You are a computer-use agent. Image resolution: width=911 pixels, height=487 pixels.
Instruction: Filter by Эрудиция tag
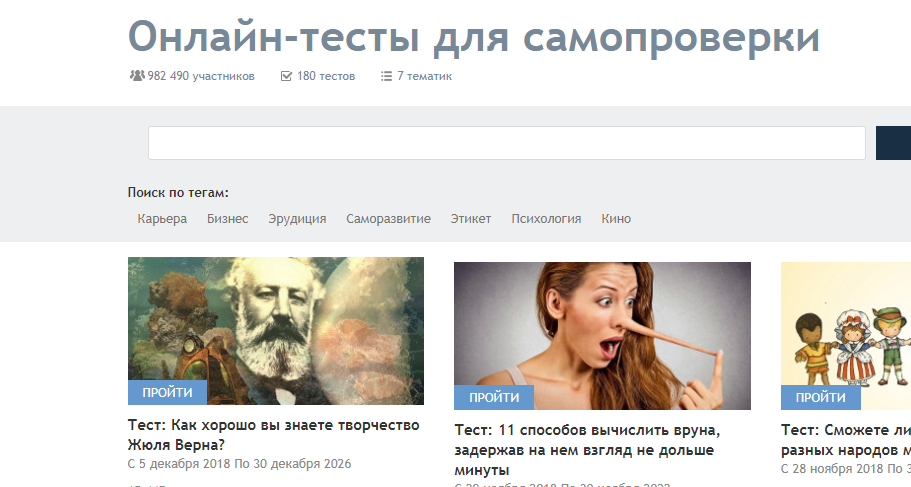pos(297,219)
